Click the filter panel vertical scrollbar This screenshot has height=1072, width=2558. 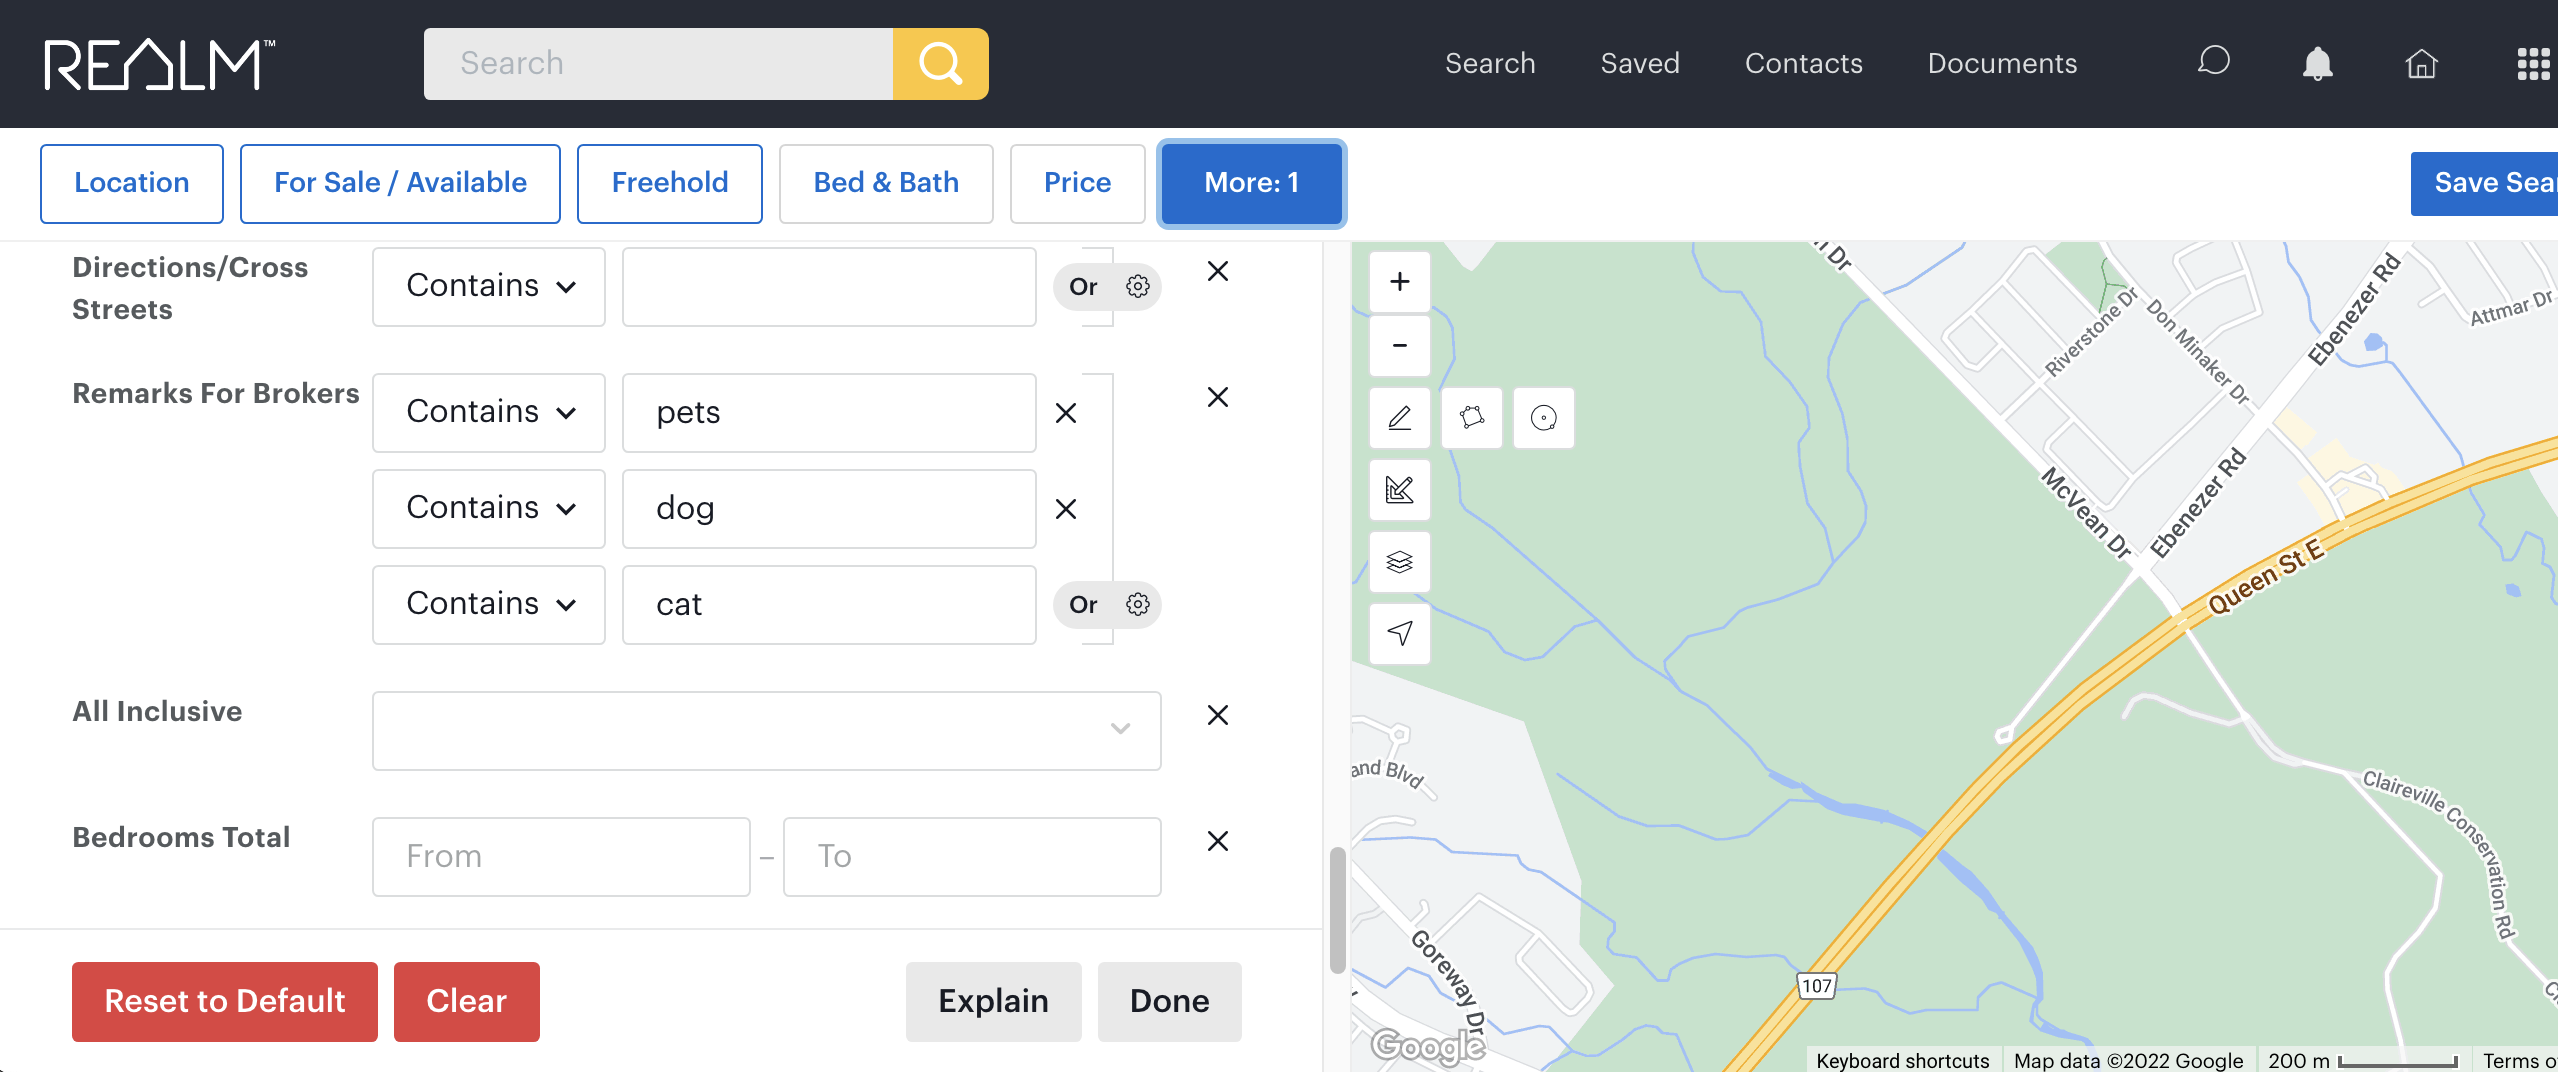click(x=1337, y=910)
